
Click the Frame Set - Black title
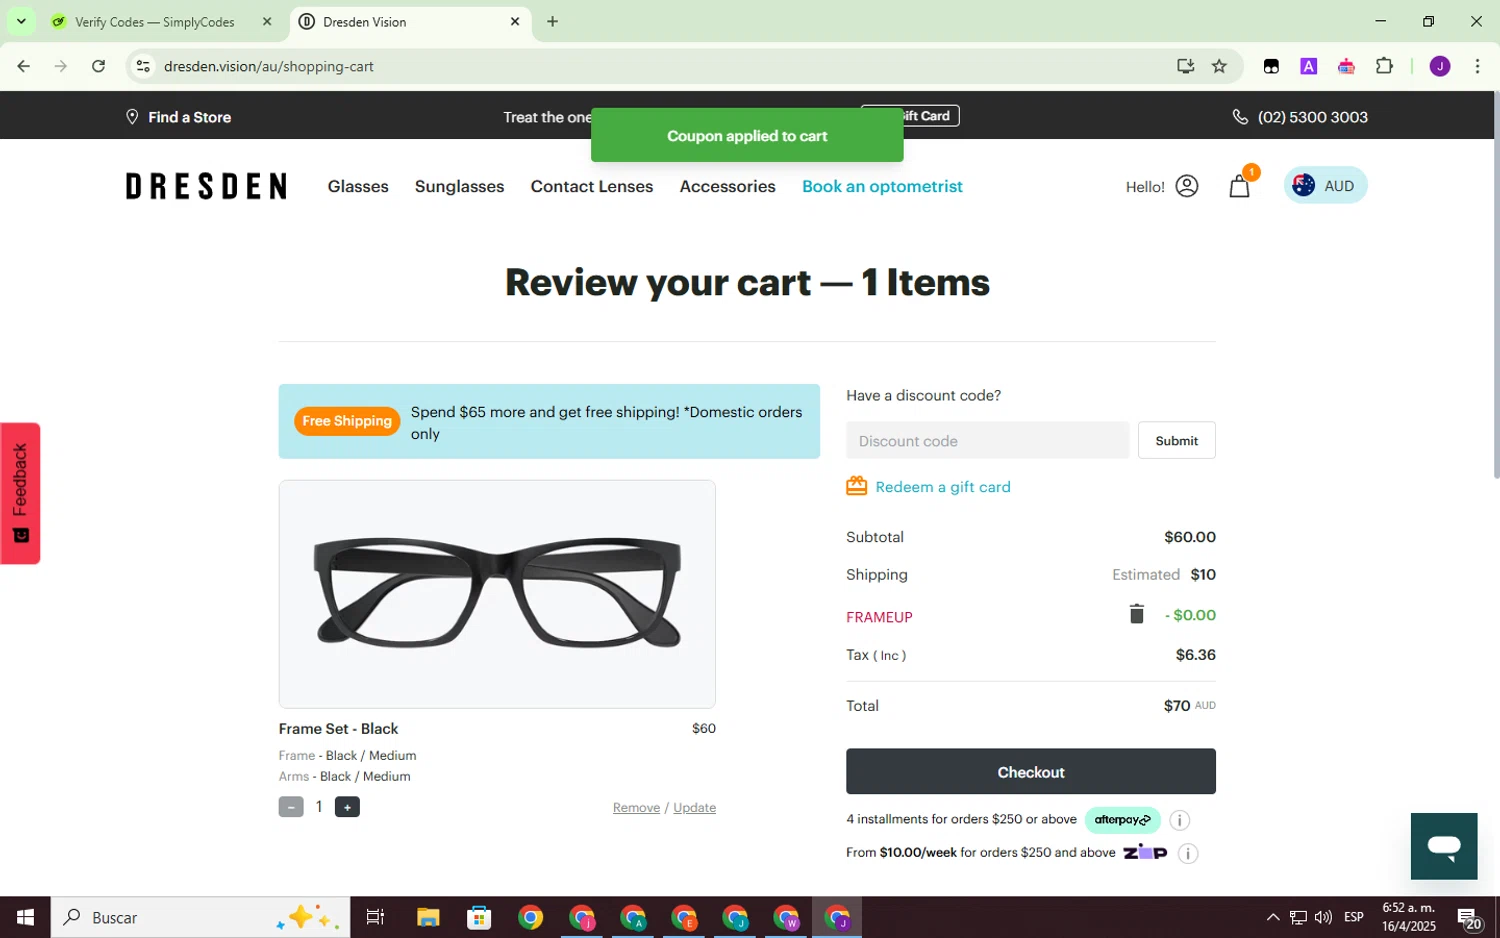pos(338,729)
